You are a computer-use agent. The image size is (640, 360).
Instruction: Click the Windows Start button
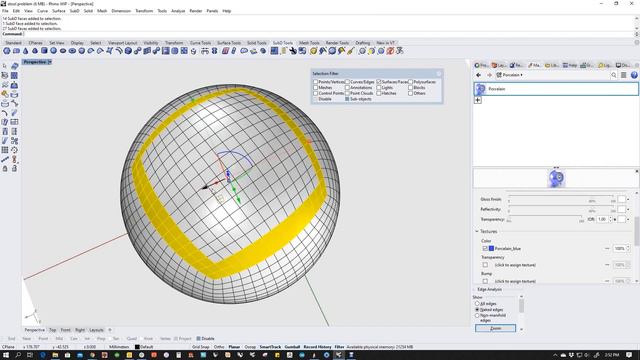pos(6,355)
